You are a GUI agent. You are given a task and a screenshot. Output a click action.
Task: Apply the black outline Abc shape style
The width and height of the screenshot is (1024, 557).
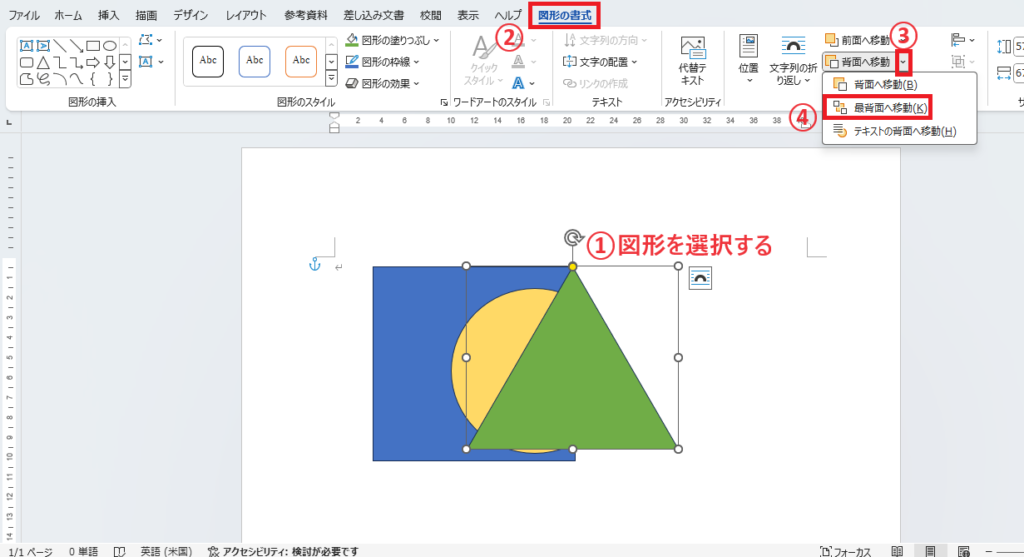[208, 61]
